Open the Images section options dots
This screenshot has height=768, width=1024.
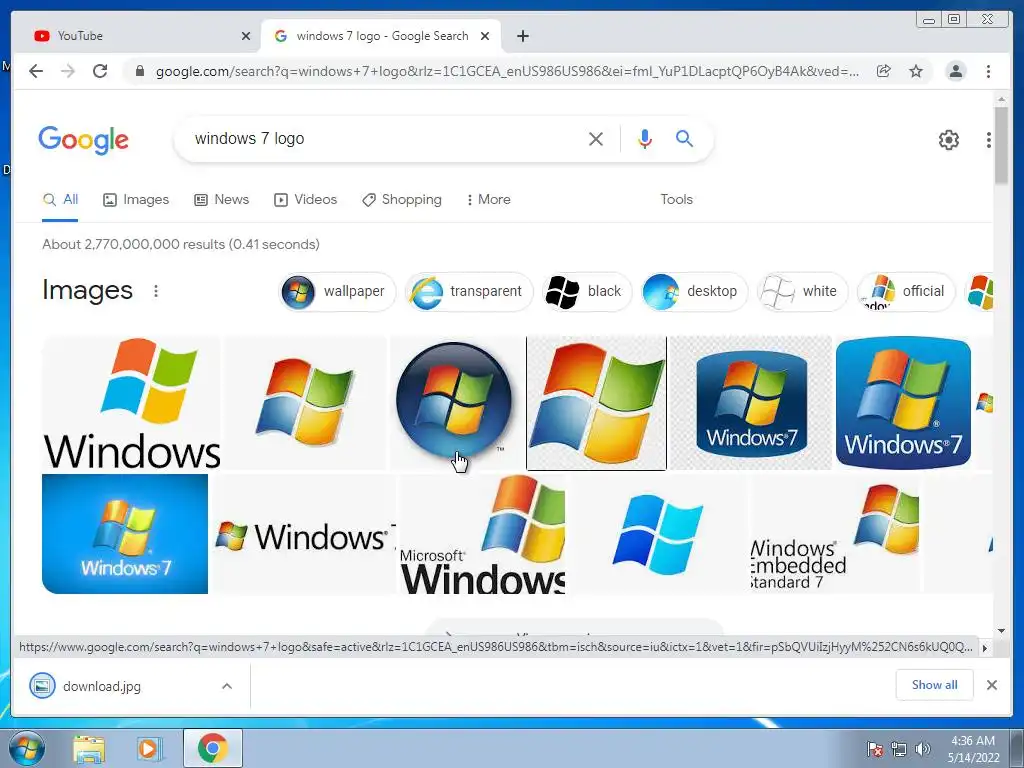[155, 291]
